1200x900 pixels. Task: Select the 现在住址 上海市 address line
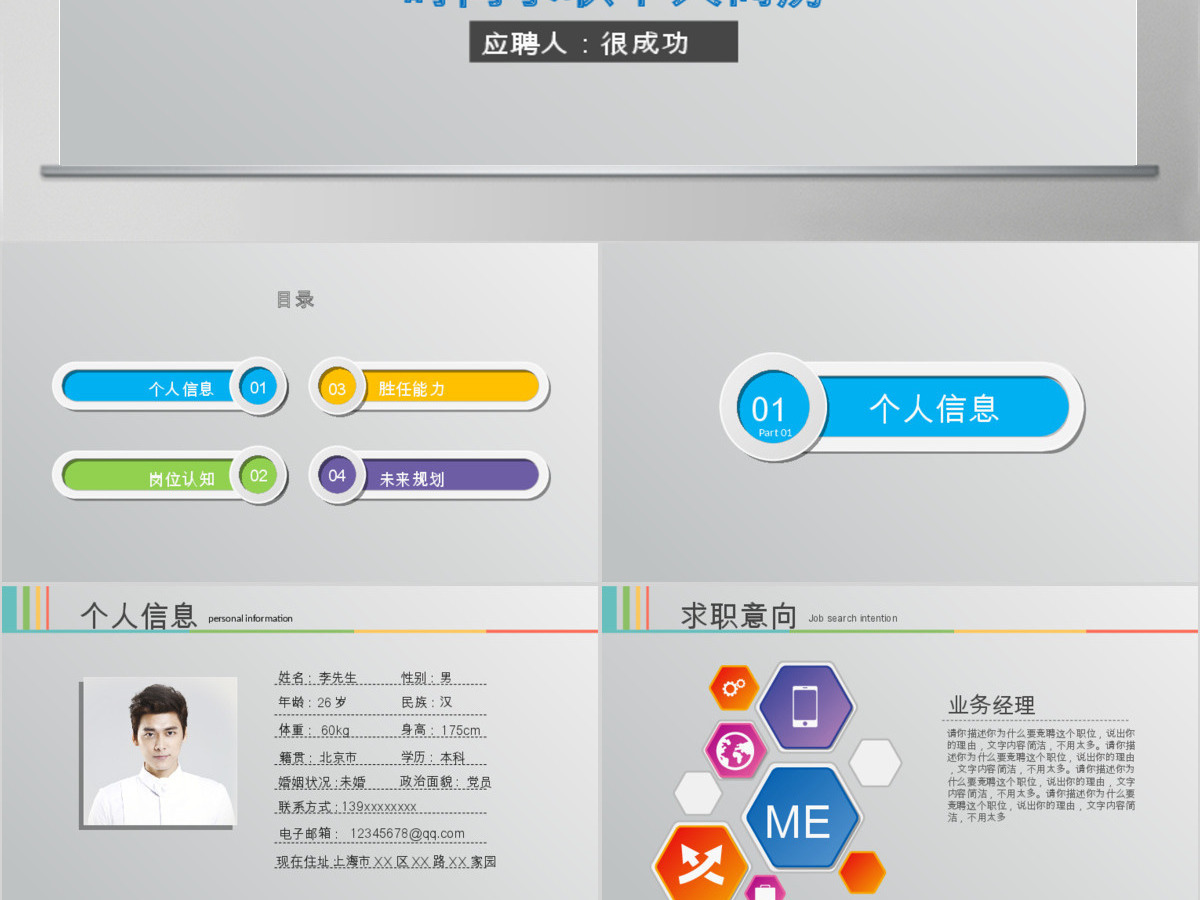(386, 861)
